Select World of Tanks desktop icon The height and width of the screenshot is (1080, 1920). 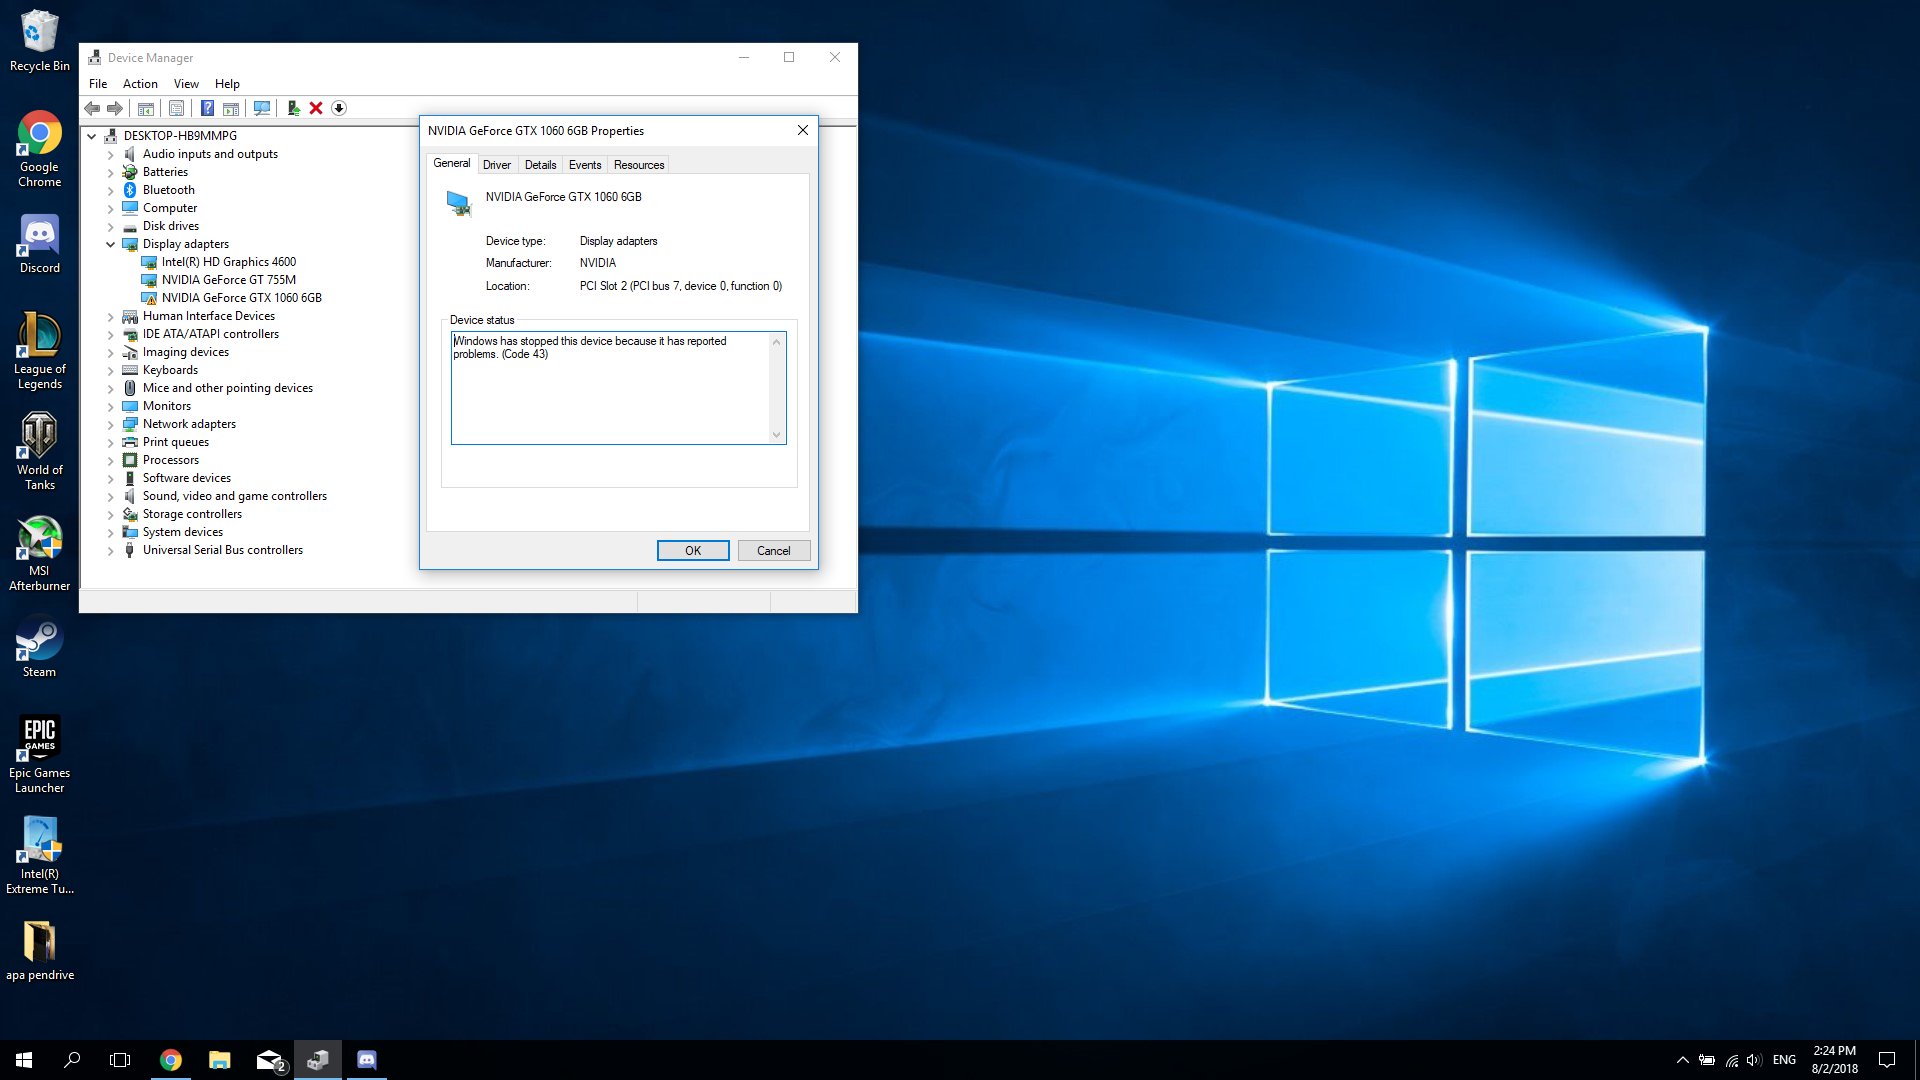[x=39, y=452]
